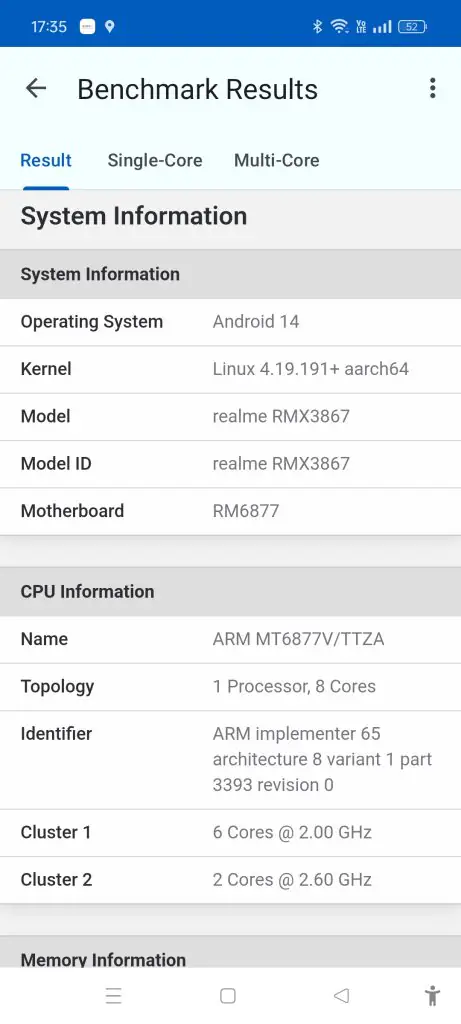Open the three-dot overflow menu
461x1024 pixels.
[432, 88]
